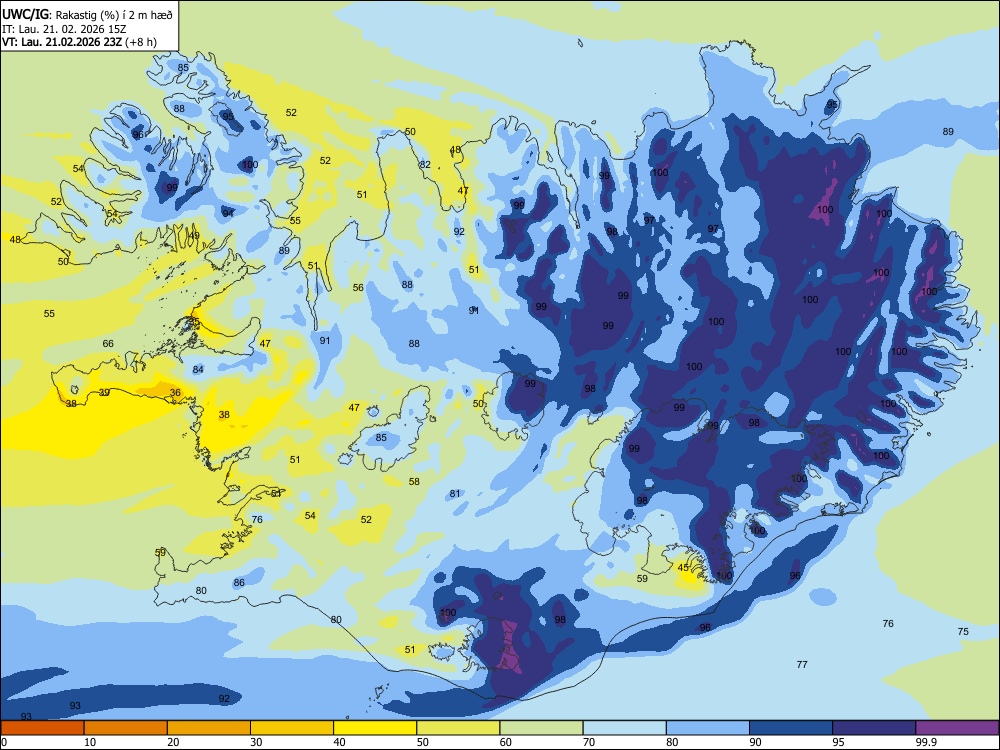Click the map value '45' on the yellow southern spot
Viewport: 1000px width, 750px height.
683,567
